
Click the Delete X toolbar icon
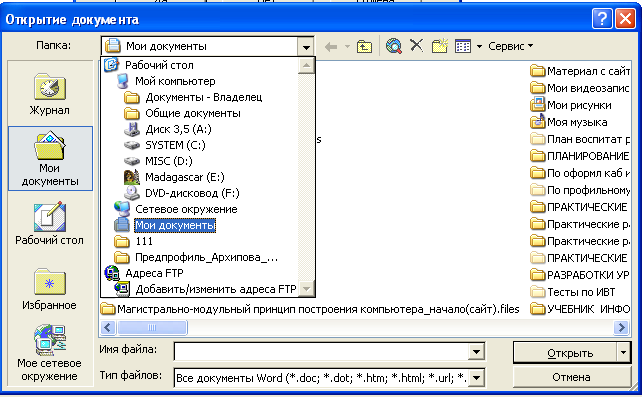[x=416, y=45]
